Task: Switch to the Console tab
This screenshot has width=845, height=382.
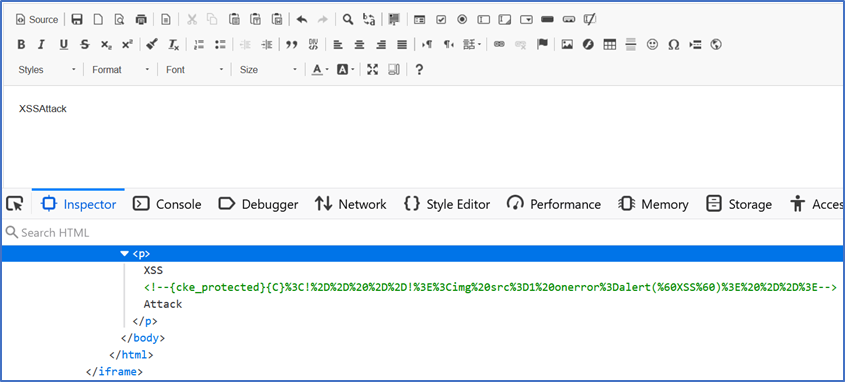Action: 167,204
